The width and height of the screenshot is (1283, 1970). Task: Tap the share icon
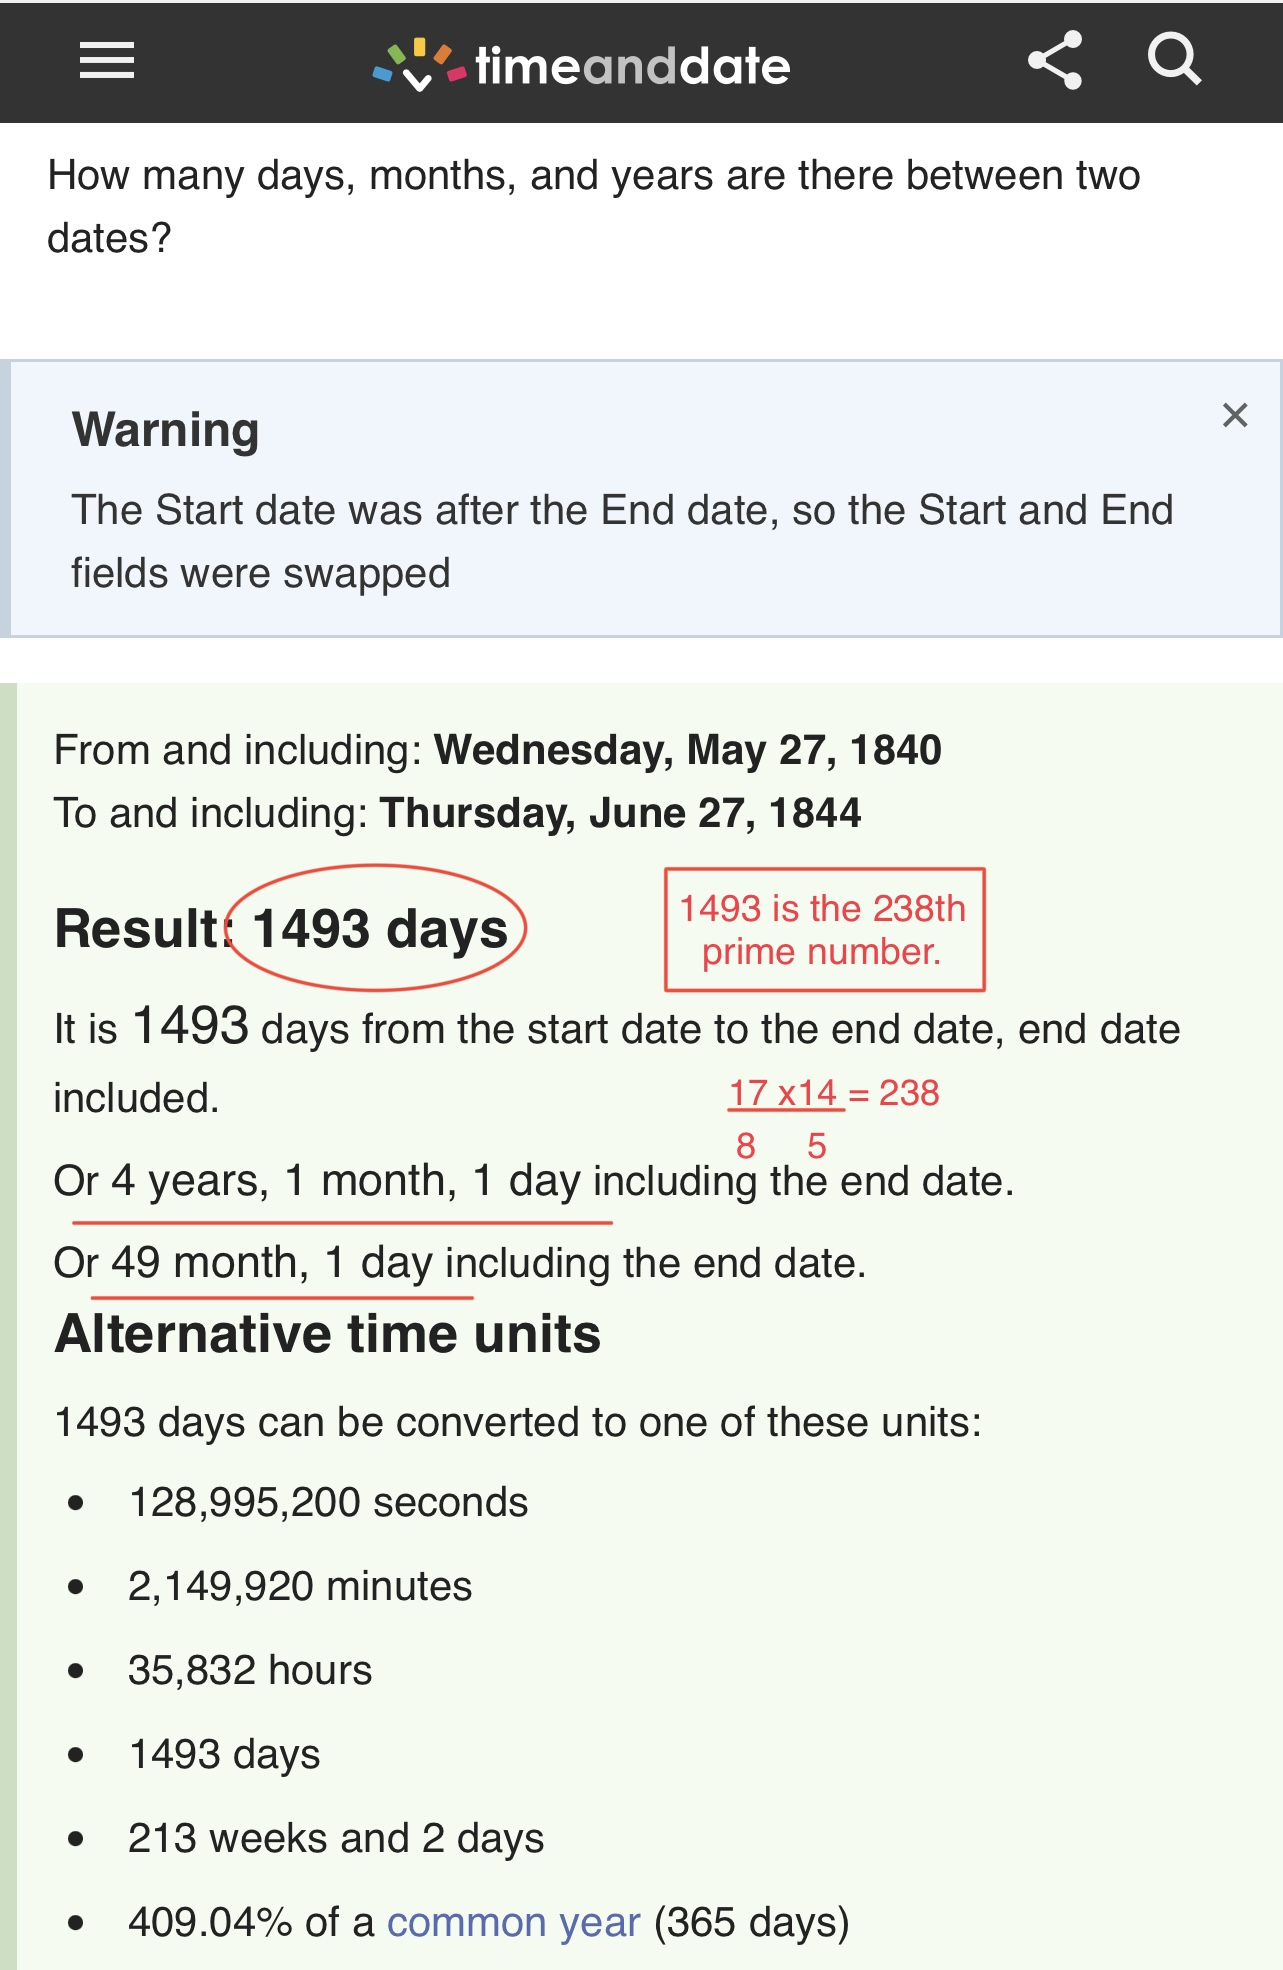coord(1055,60)
